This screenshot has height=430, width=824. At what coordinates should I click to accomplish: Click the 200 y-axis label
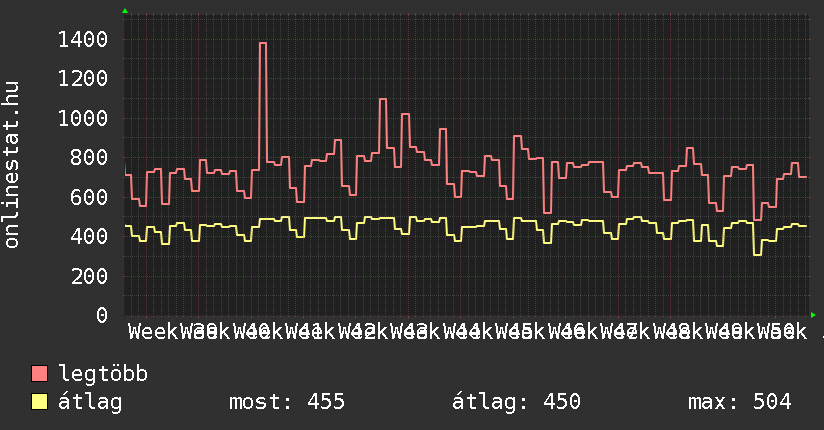click(x=90, y=277)
